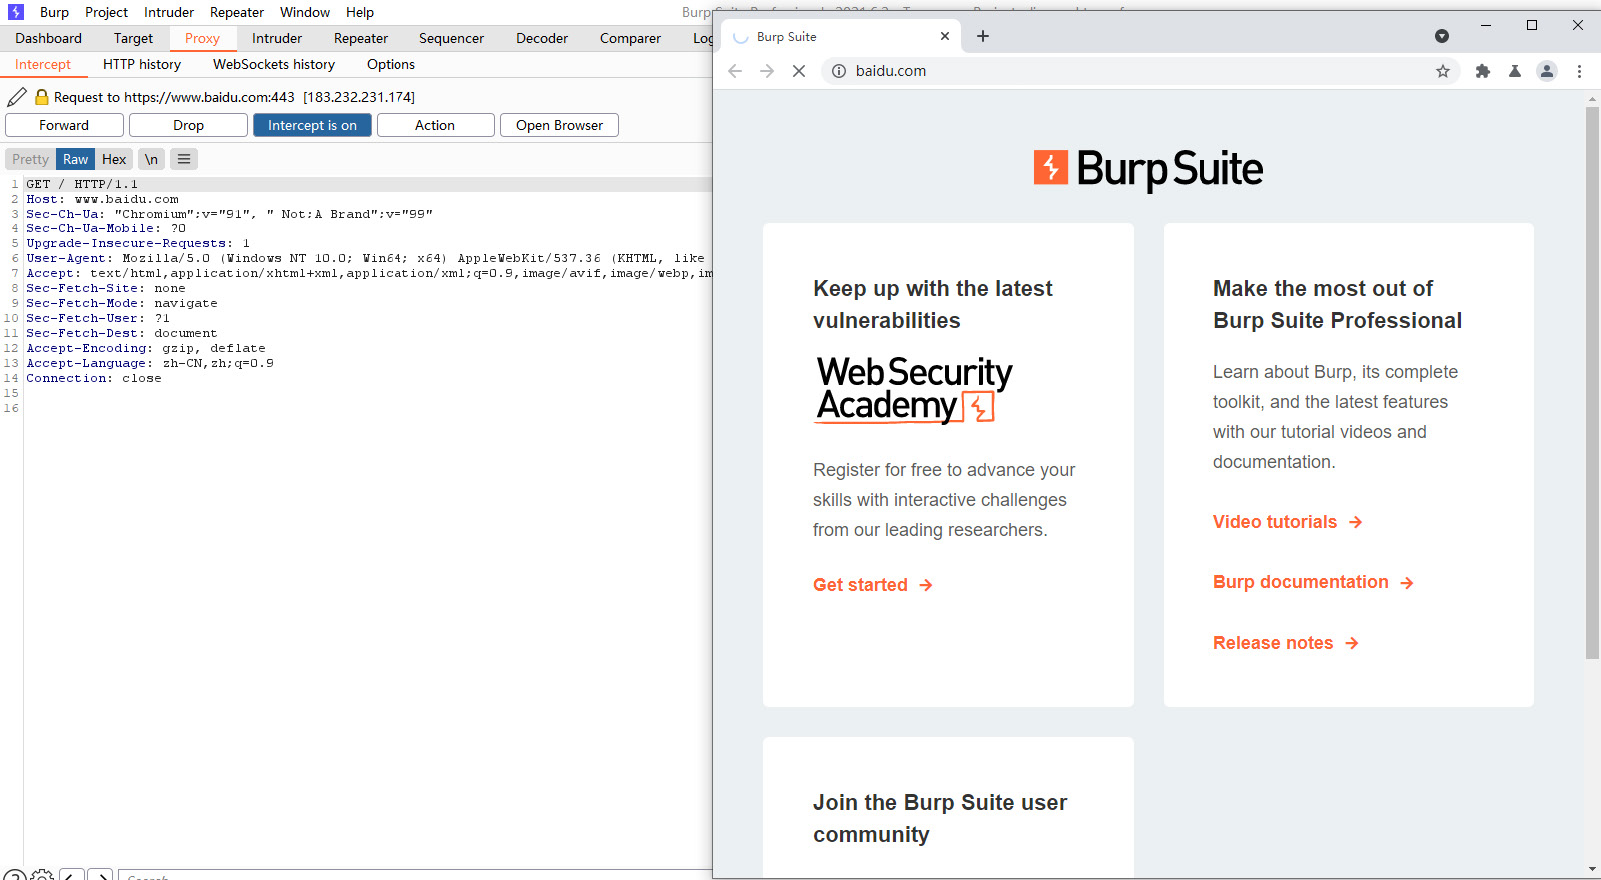
Task: Open the Proxy Options sub-tab
Action: pyautogui.click(x=391, y=64)
